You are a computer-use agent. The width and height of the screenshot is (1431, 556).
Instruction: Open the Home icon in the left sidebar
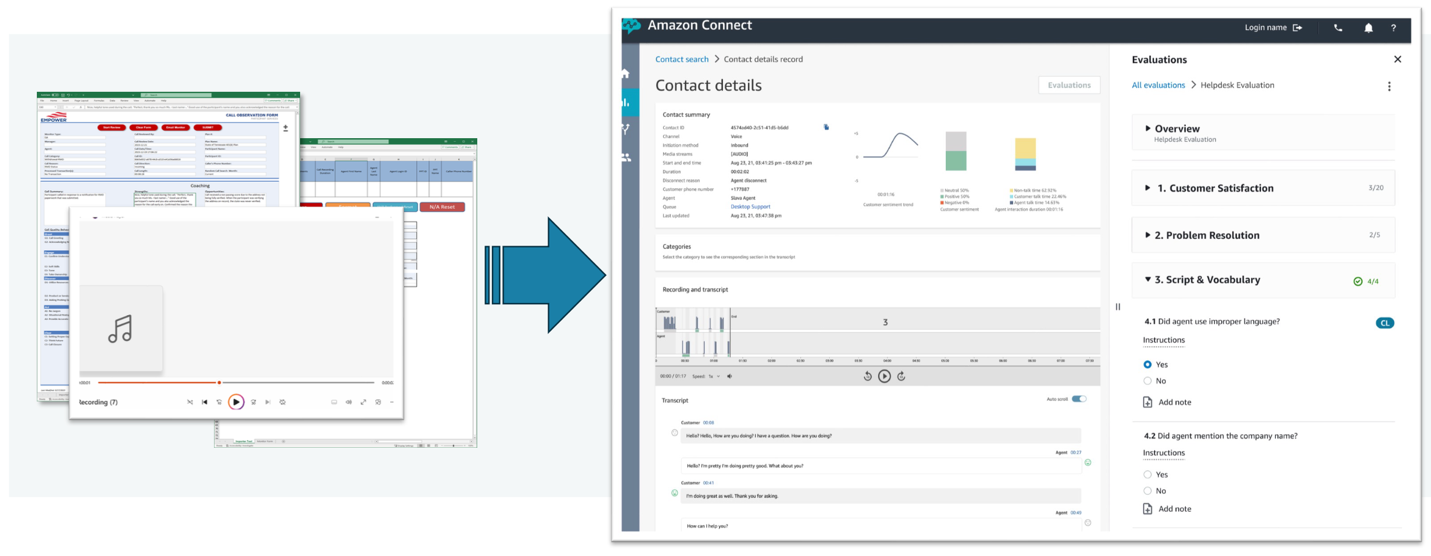(626, 73)
